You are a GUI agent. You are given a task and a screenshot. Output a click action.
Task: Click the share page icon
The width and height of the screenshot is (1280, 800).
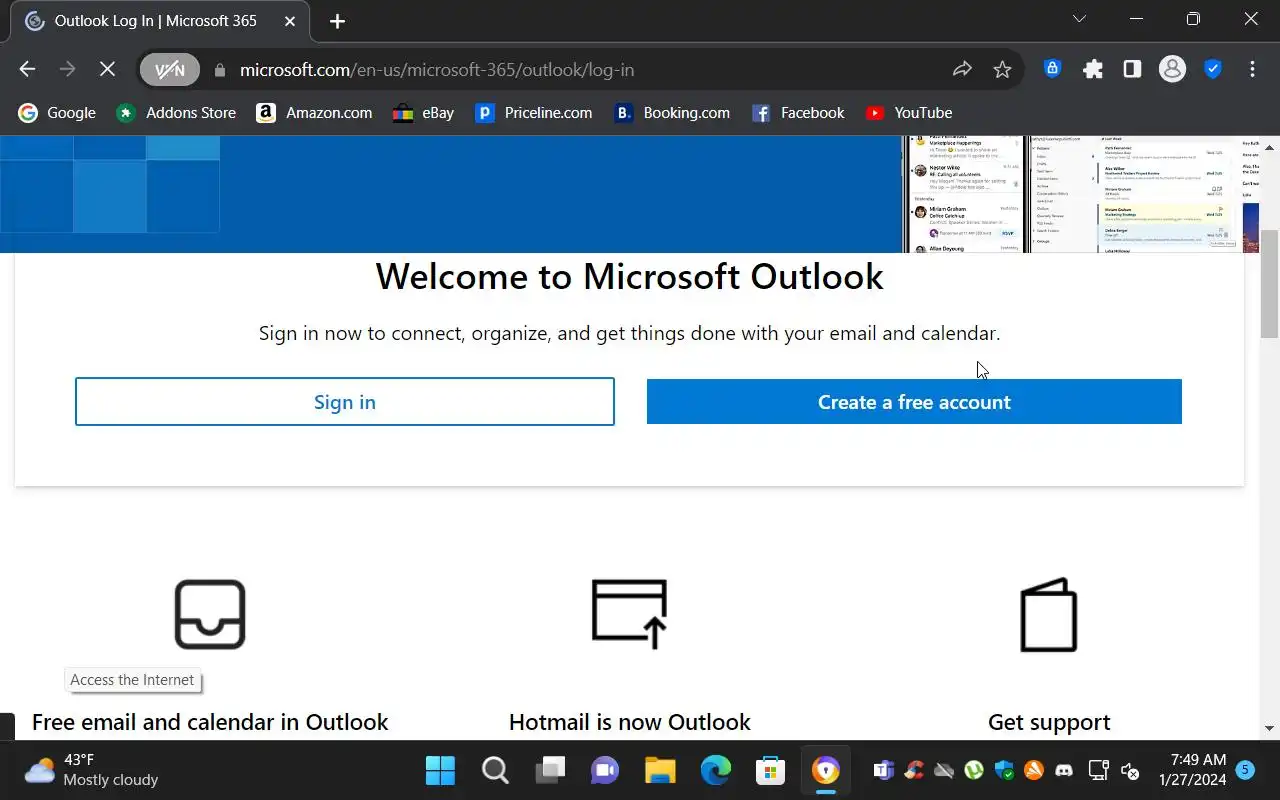pos(962,69)
